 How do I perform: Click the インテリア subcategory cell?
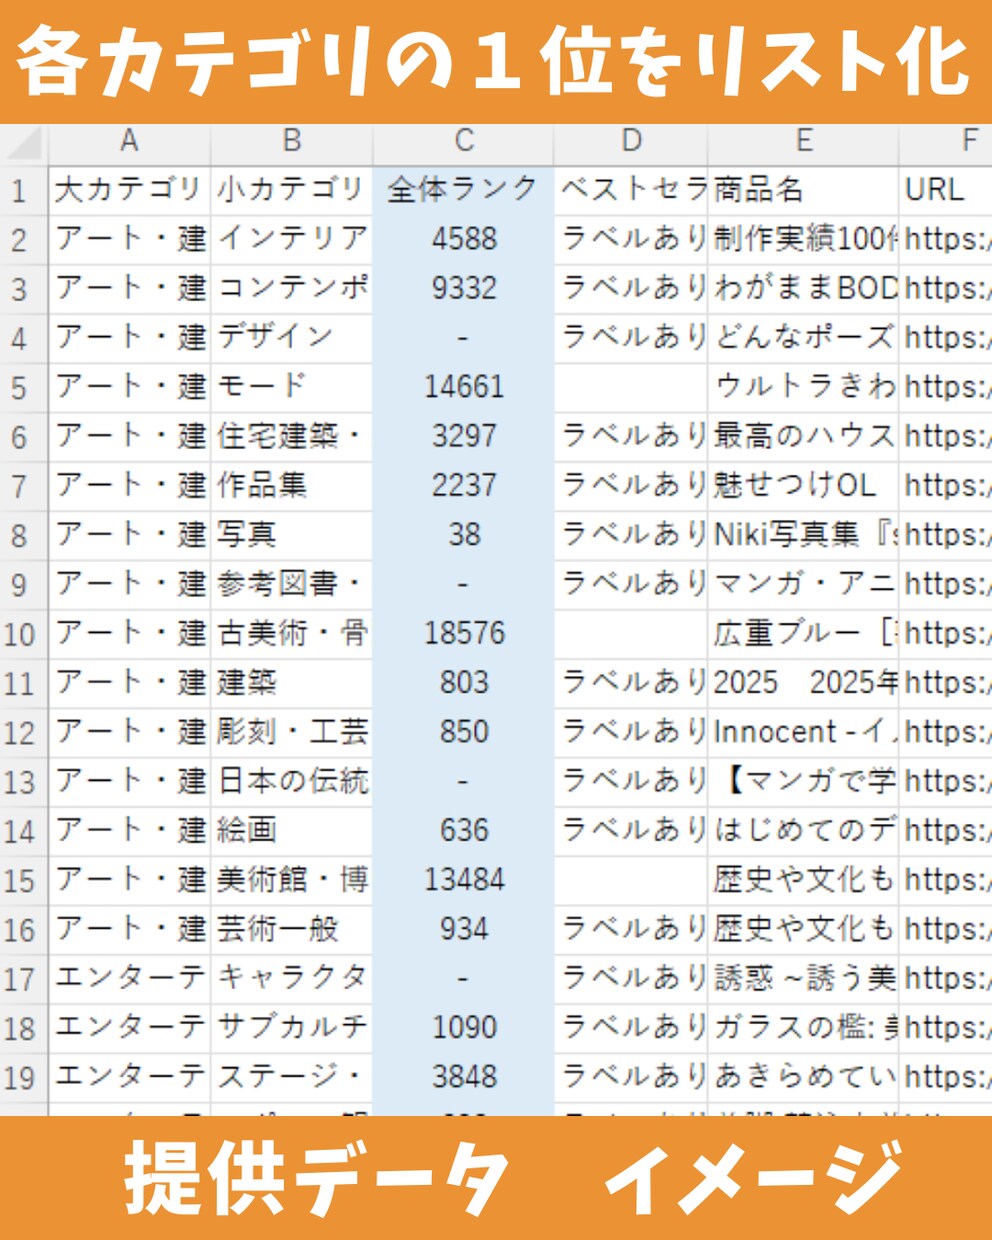pos(291,239)
